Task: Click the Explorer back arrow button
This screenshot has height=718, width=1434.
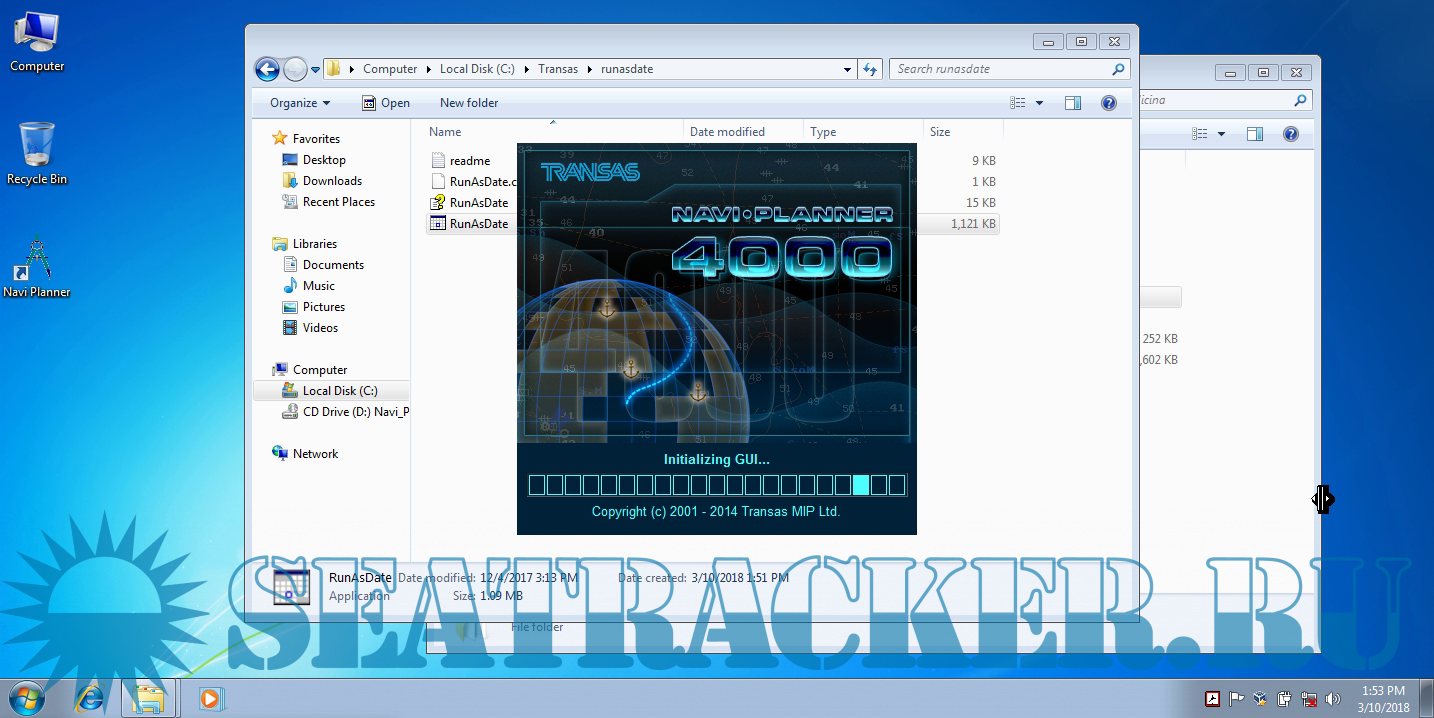Action: [267, 69]
